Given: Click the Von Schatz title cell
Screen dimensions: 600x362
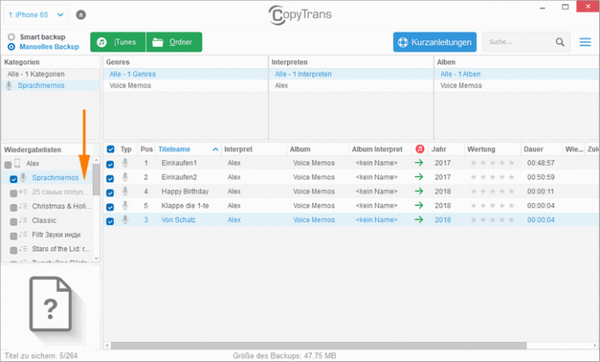Looking at the screenshot, I should pyautogui.click(x=178, y=220).
